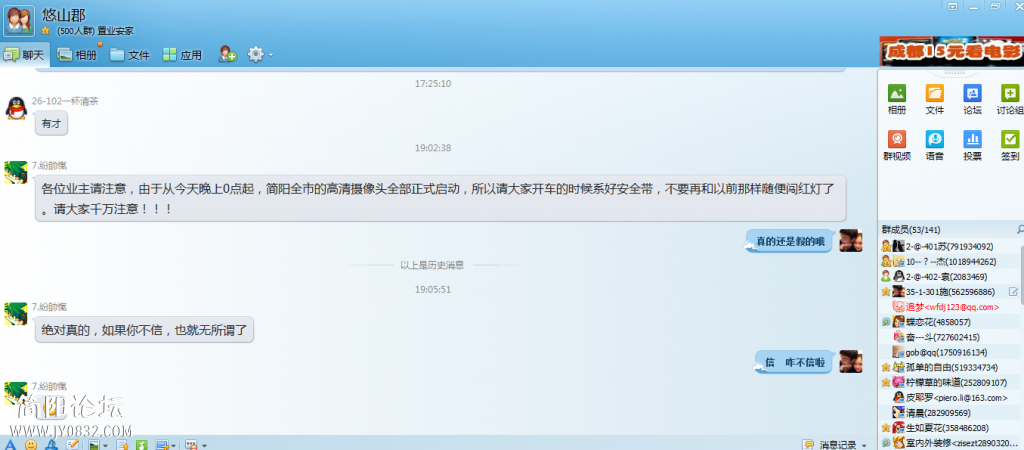
Task: Search group members magnifier icon
Action: click(1020, 229)
